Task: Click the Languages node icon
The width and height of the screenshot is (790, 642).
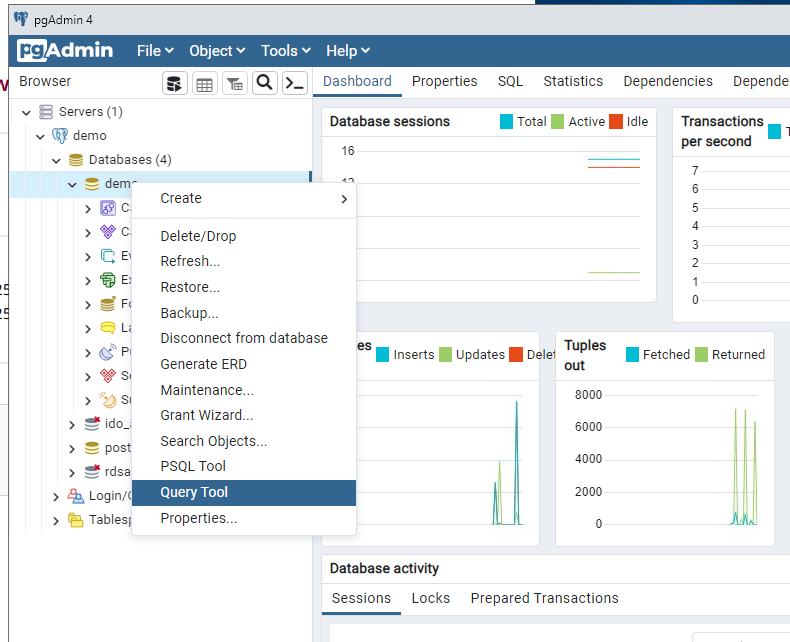Action: coord(108,328)
